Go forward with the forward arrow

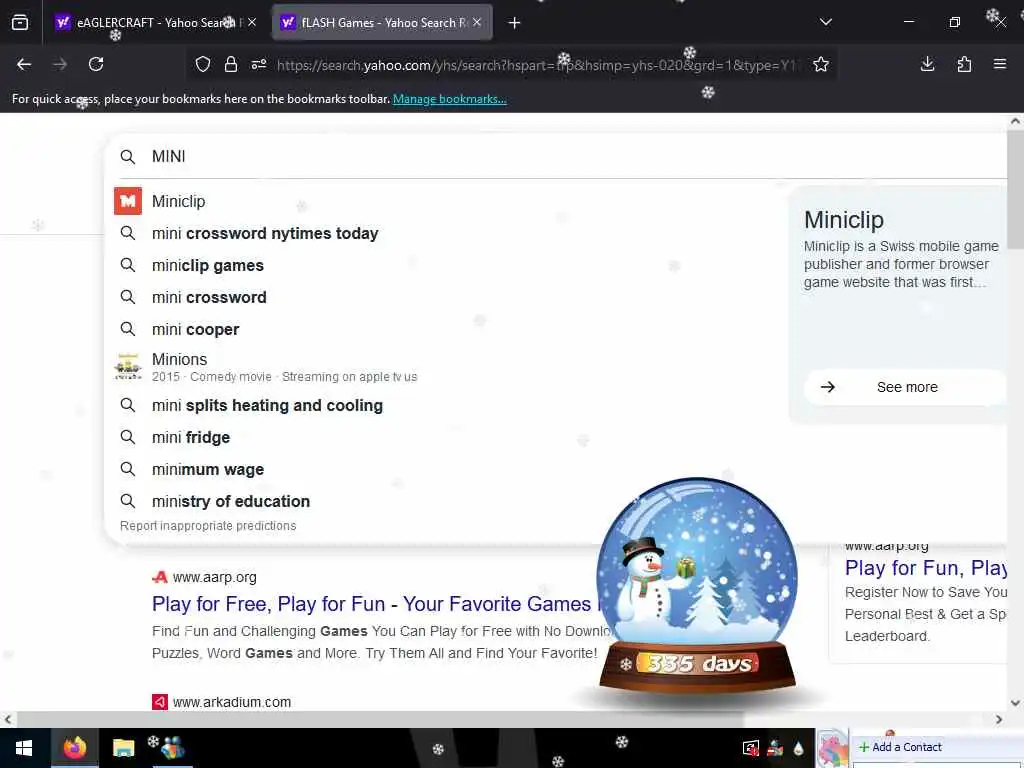(x=60, y=64)
